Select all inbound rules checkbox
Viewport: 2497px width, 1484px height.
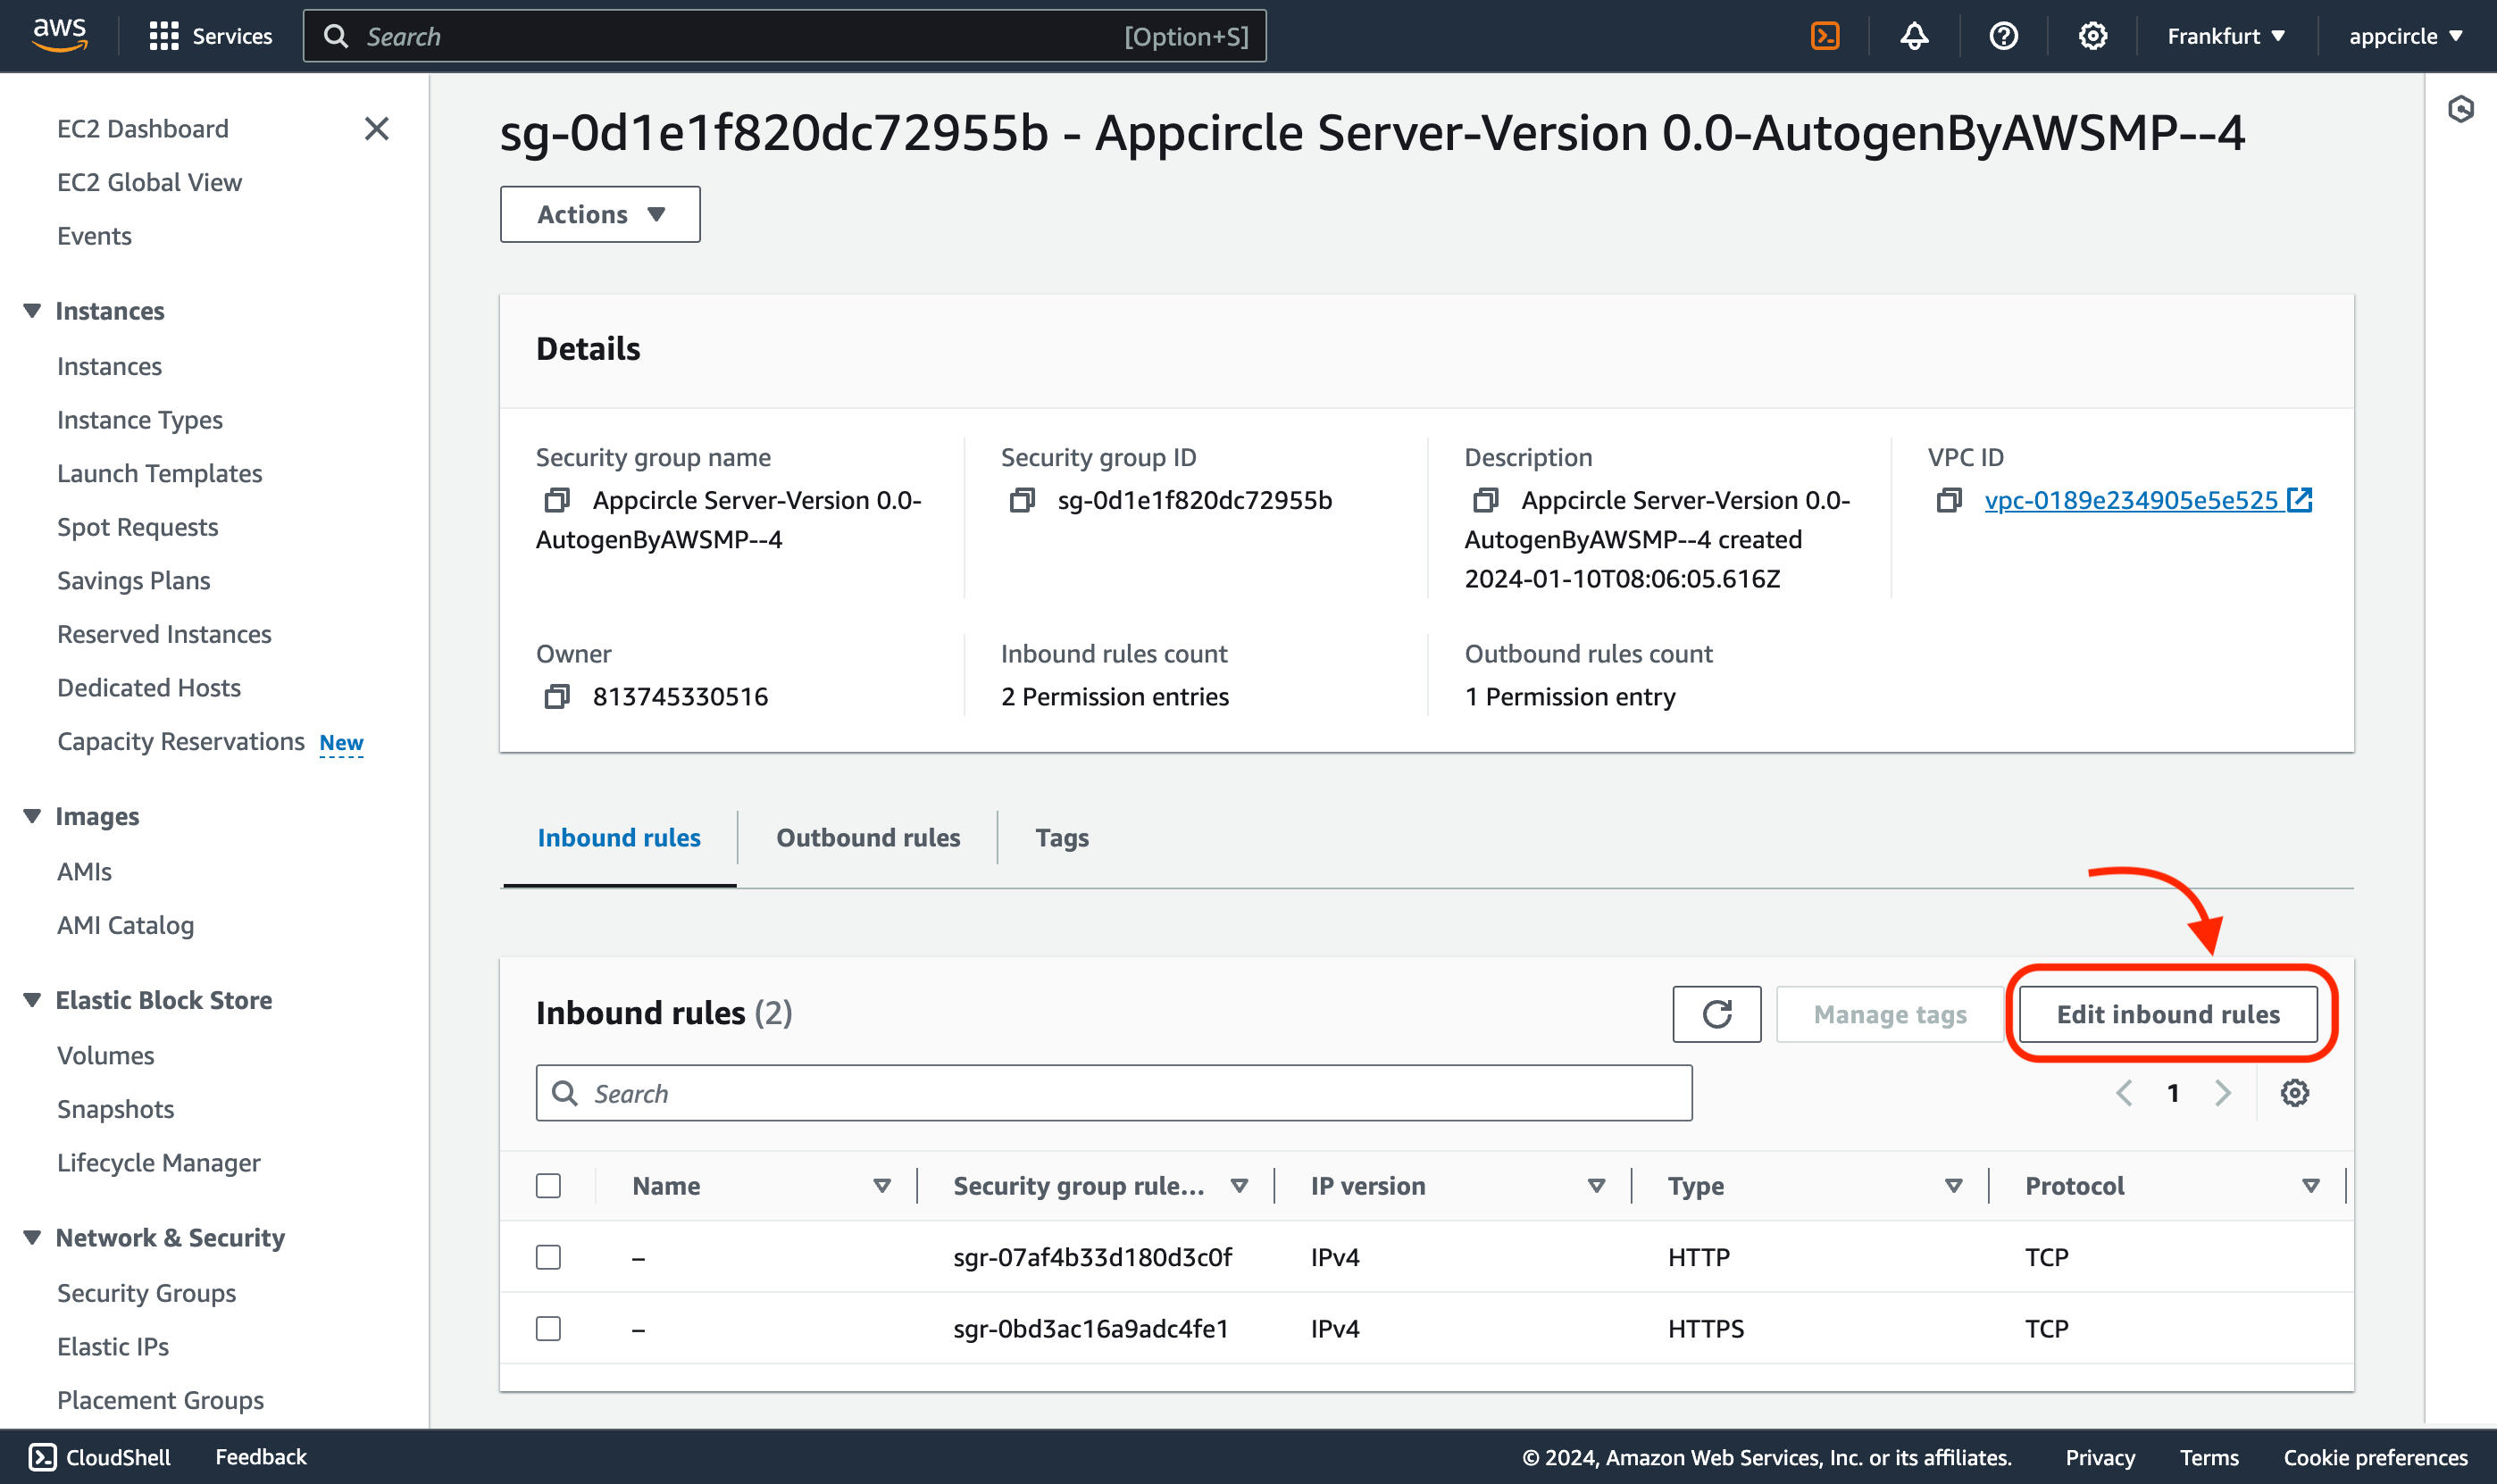548,1185
